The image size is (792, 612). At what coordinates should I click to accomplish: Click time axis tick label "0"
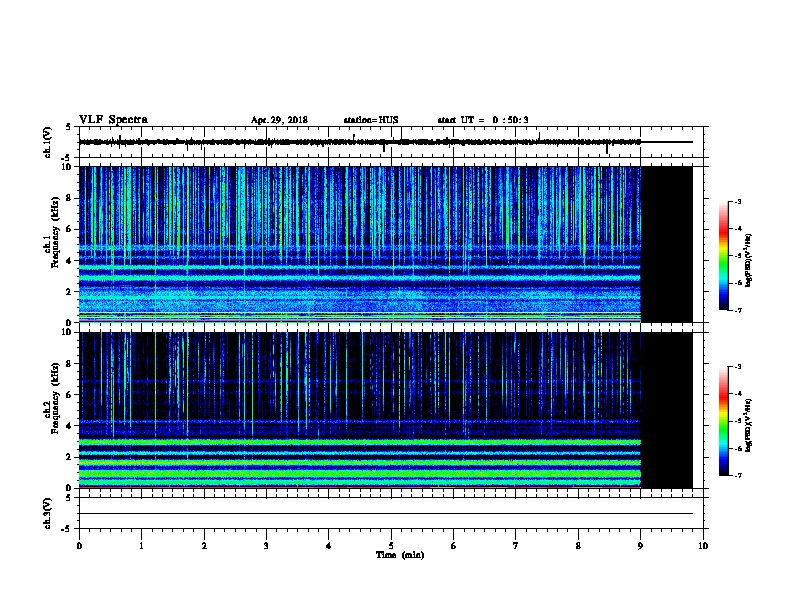pos(79,546)
